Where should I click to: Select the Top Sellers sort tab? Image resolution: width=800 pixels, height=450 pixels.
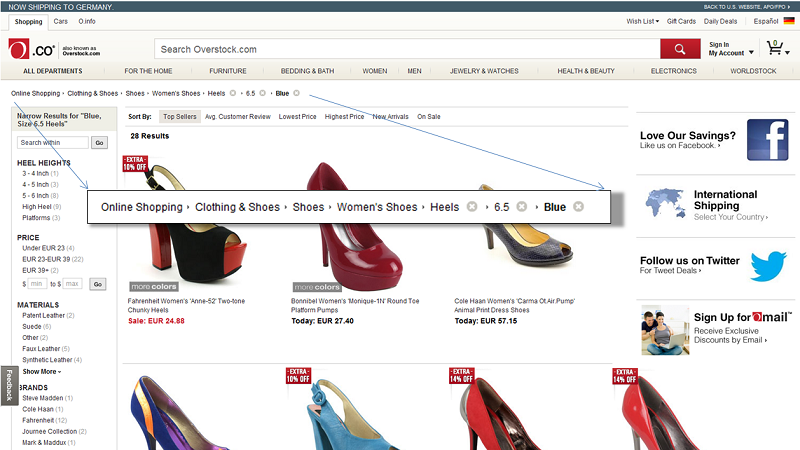[181, 117]
